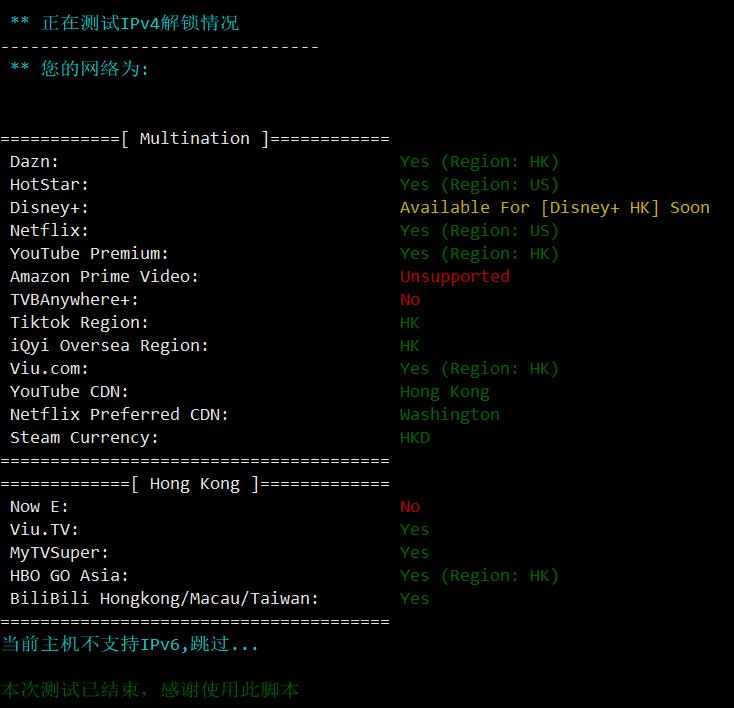This screenshot has width=734, height=708.
Task: Click the Dazn label in the Multination list
Action: 35,161
